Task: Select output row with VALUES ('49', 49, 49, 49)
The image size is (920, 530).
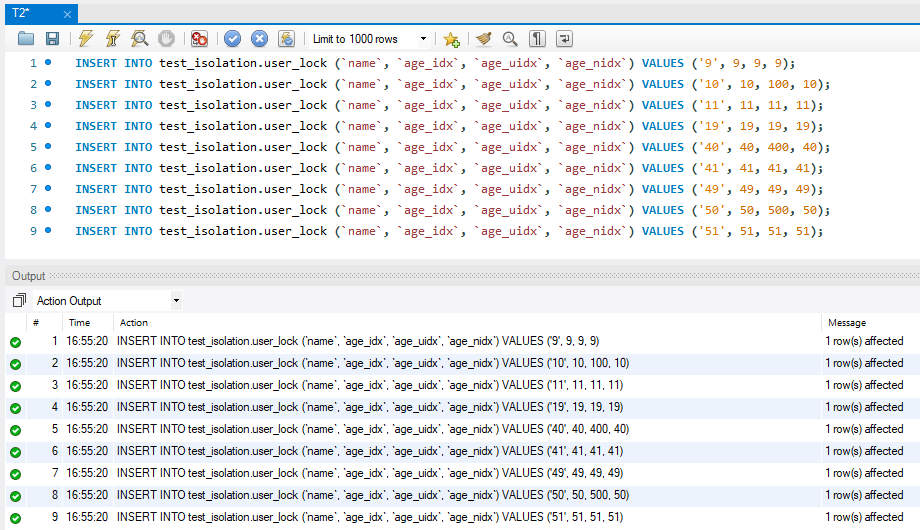Action: (462, 473)
